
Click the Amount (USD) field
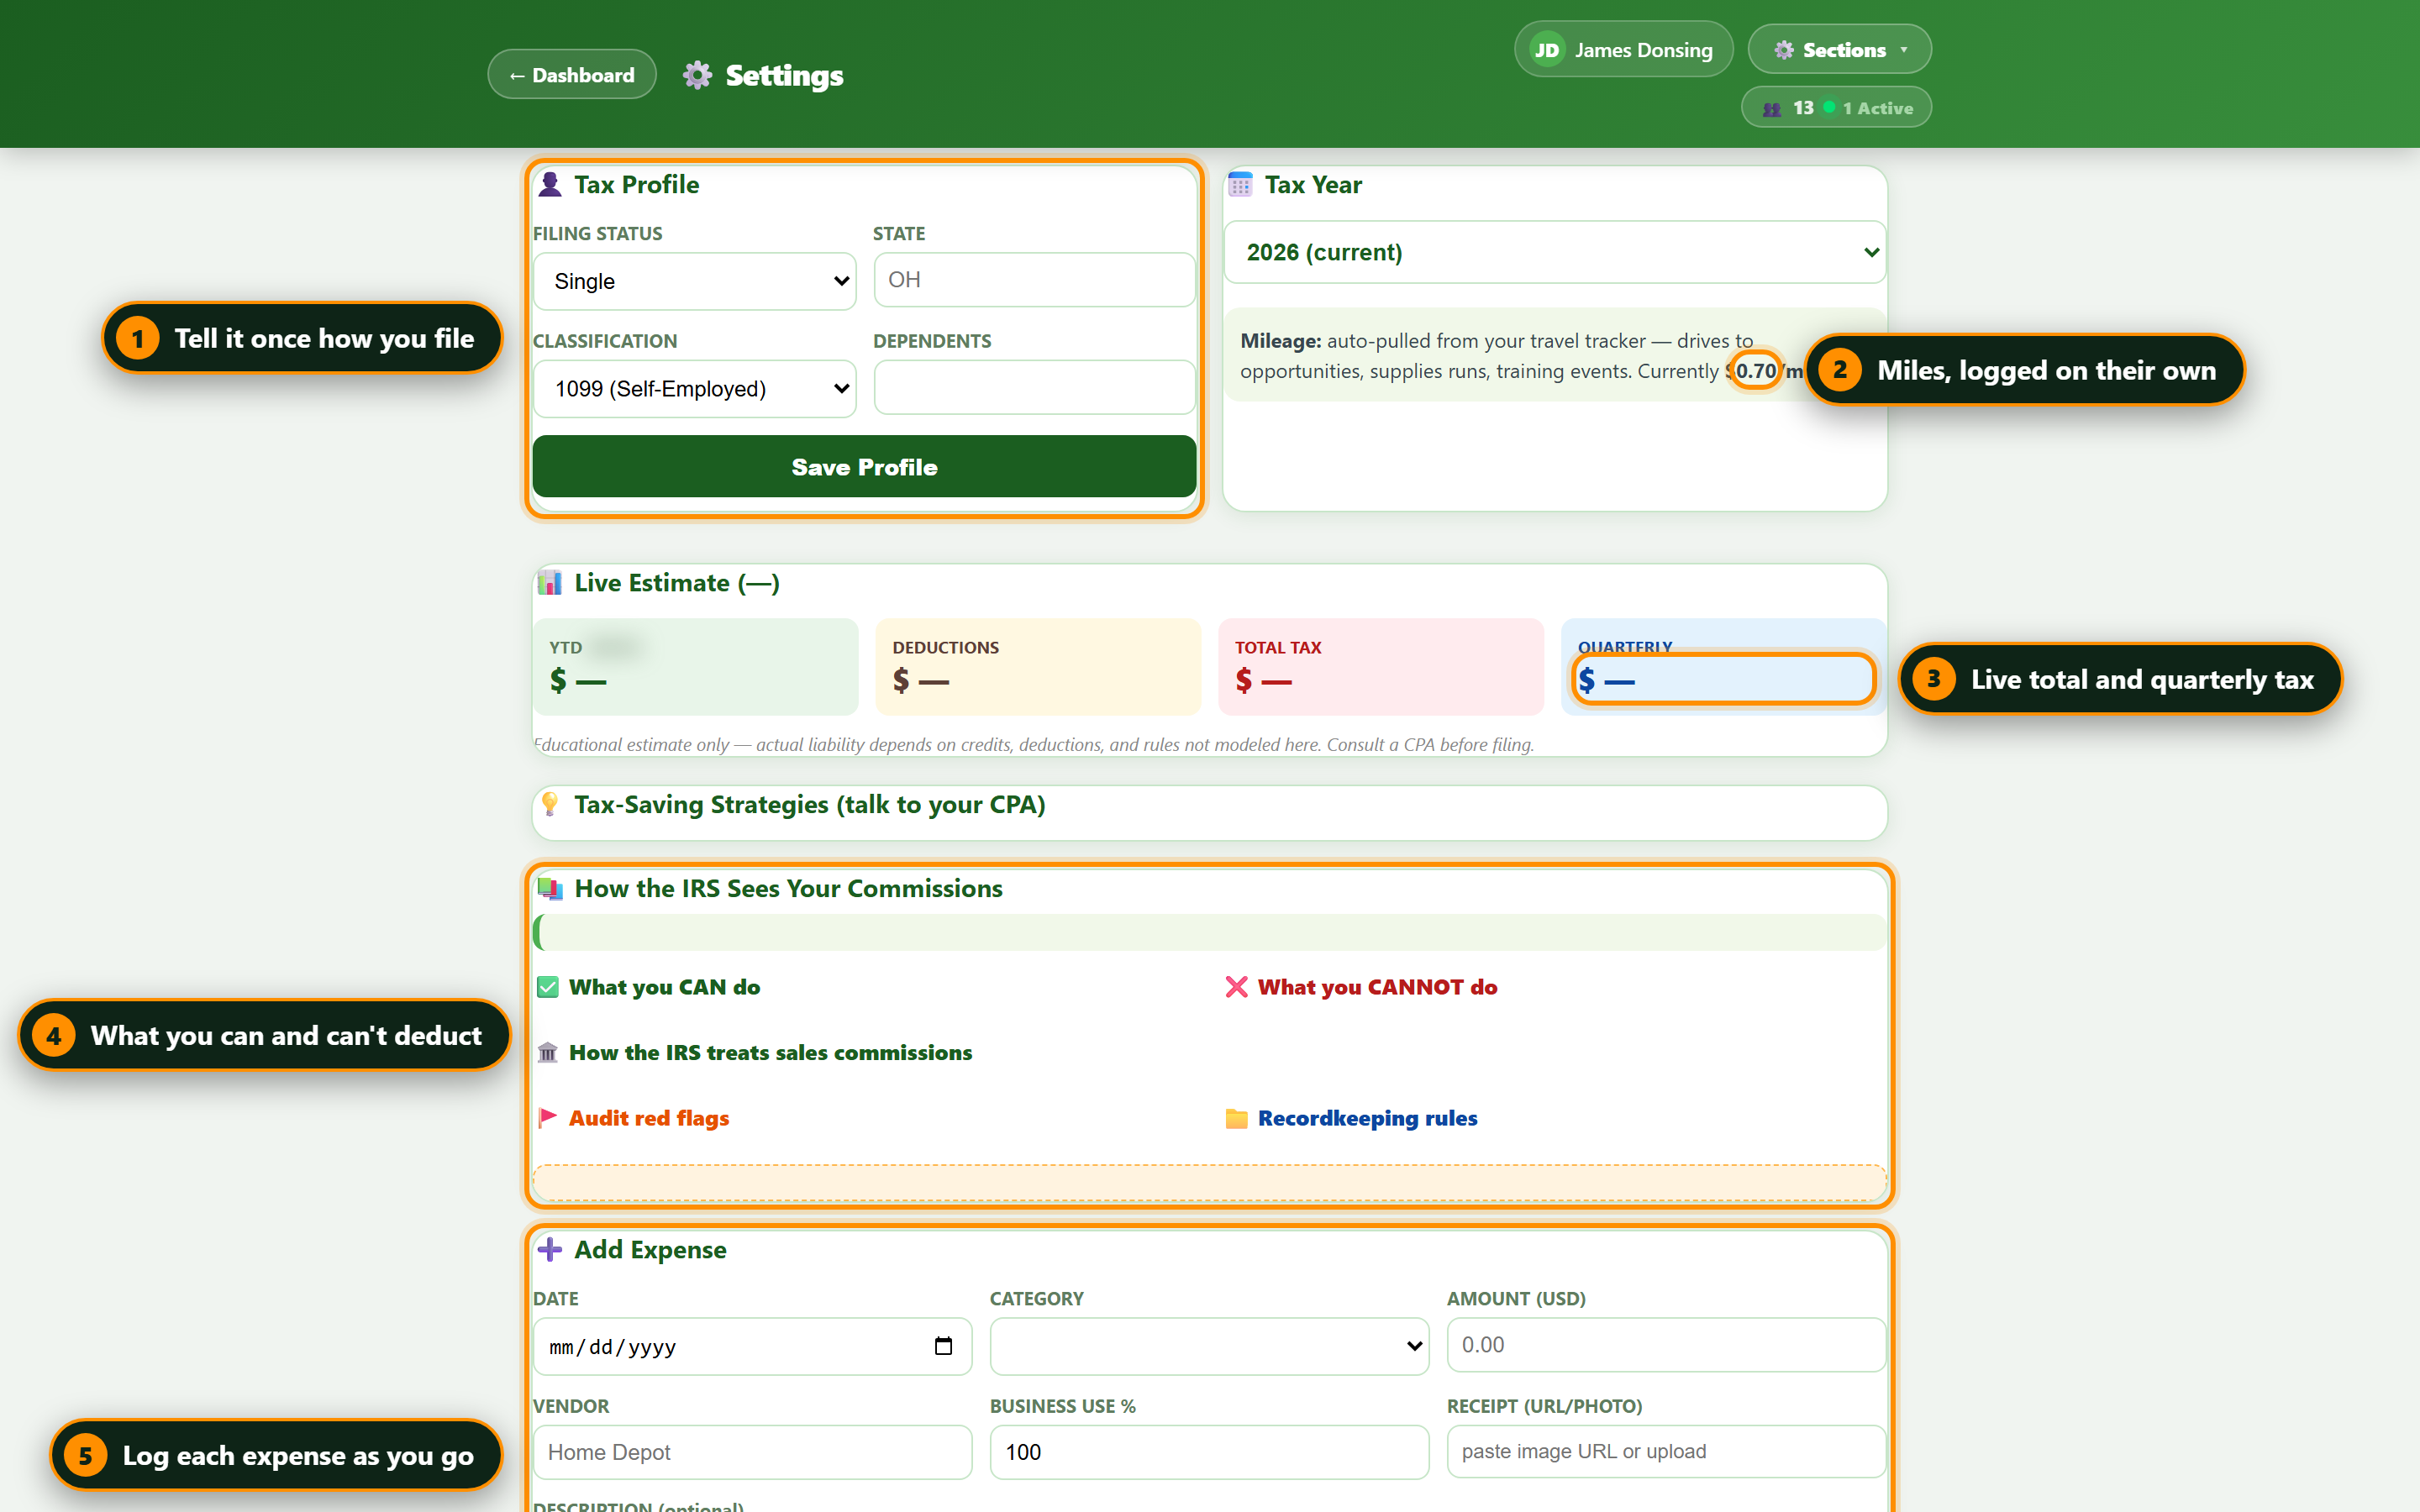1666,1345
